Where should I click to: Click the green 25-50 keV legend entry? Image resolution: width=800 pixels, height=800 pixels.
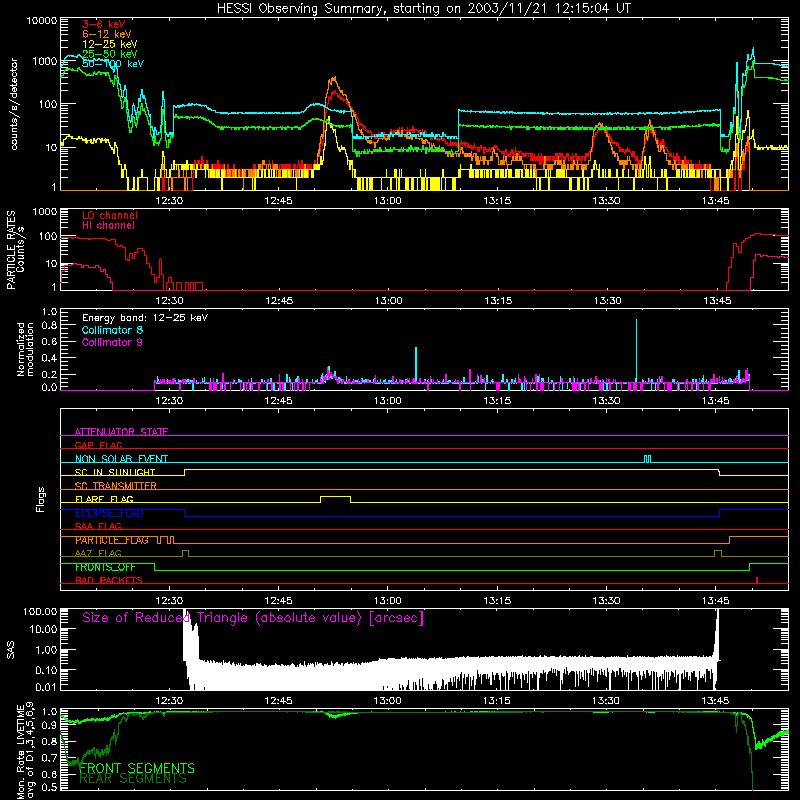pyautogui.click(x=110, y=54)
